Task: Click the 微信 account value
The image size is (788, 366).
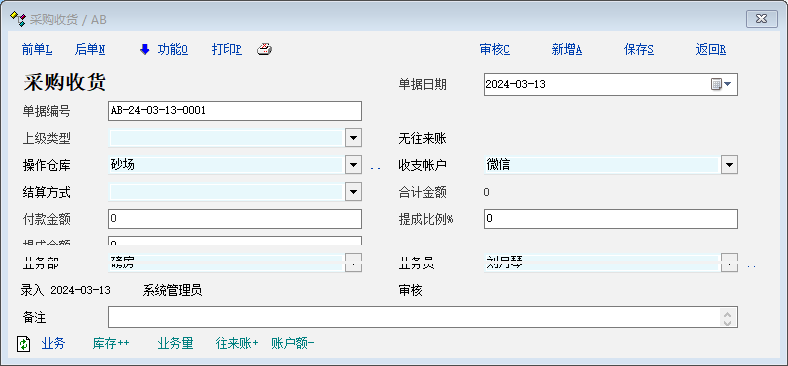Action: click(x=498, y=164)
